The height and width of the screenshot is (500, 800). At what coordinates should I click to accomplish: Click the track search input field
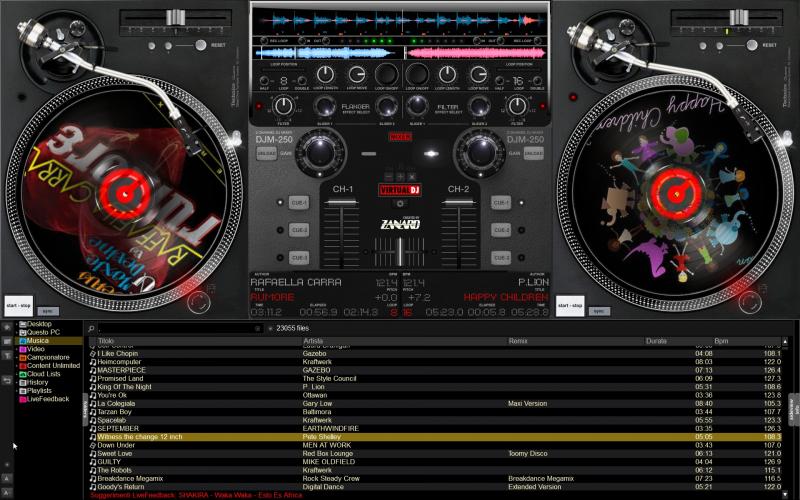pos(180,329)
